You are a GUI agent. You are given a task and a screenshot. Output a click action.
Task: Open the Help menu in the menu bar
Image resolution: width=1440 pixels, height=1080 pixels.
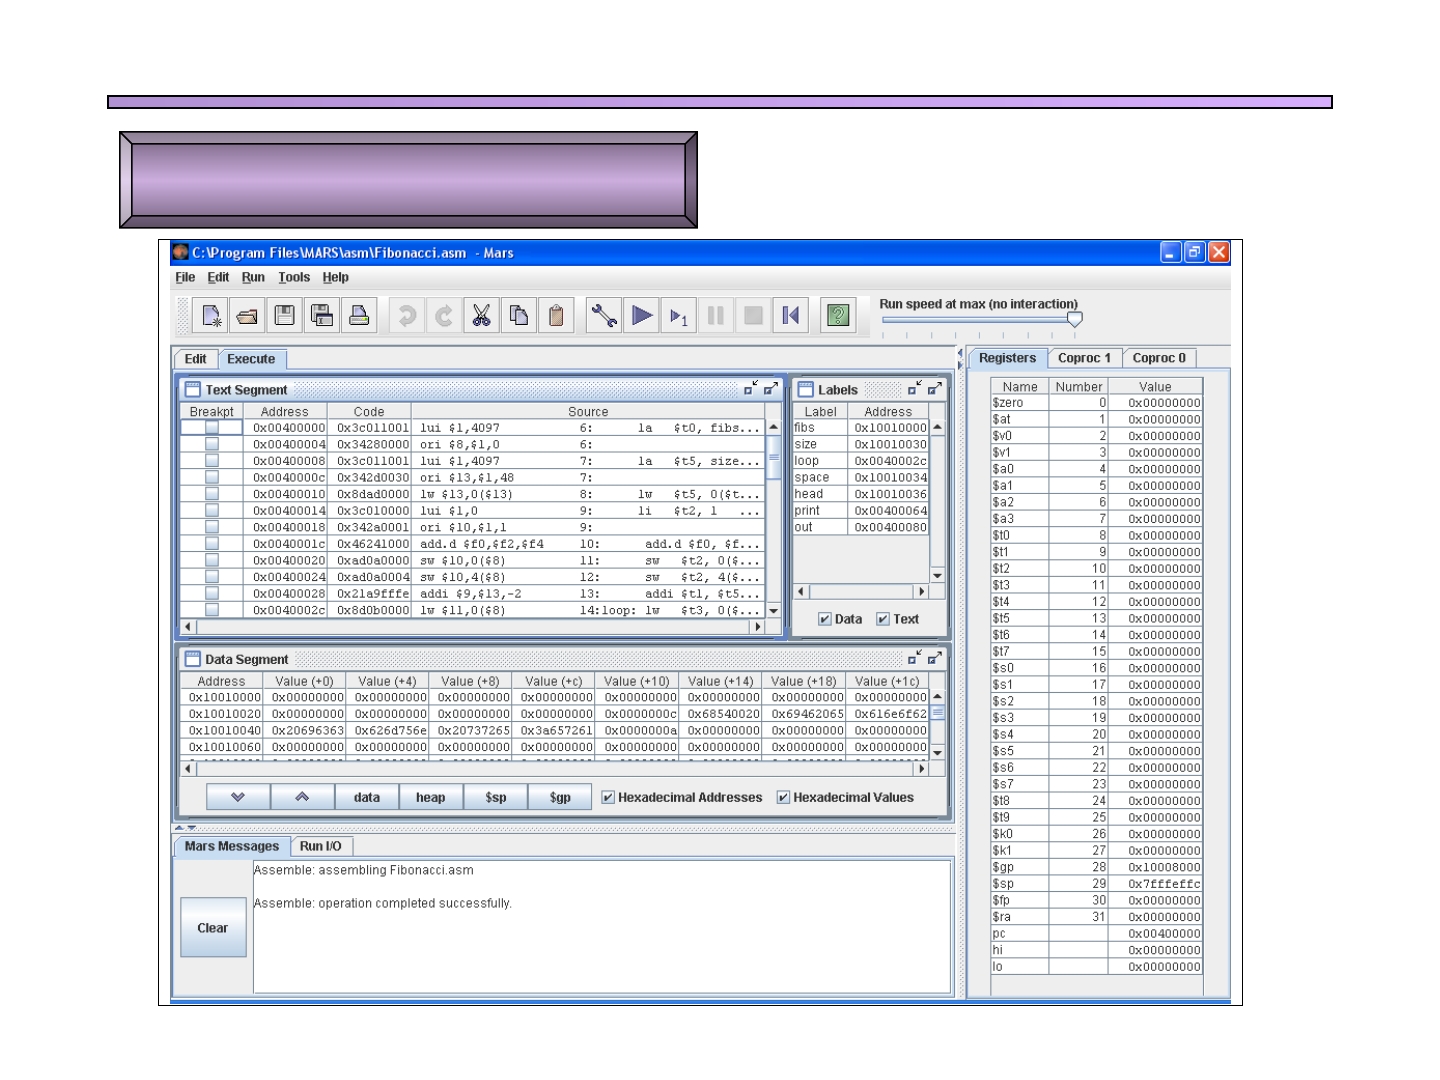pyautogui.click(x=336, y=277)
